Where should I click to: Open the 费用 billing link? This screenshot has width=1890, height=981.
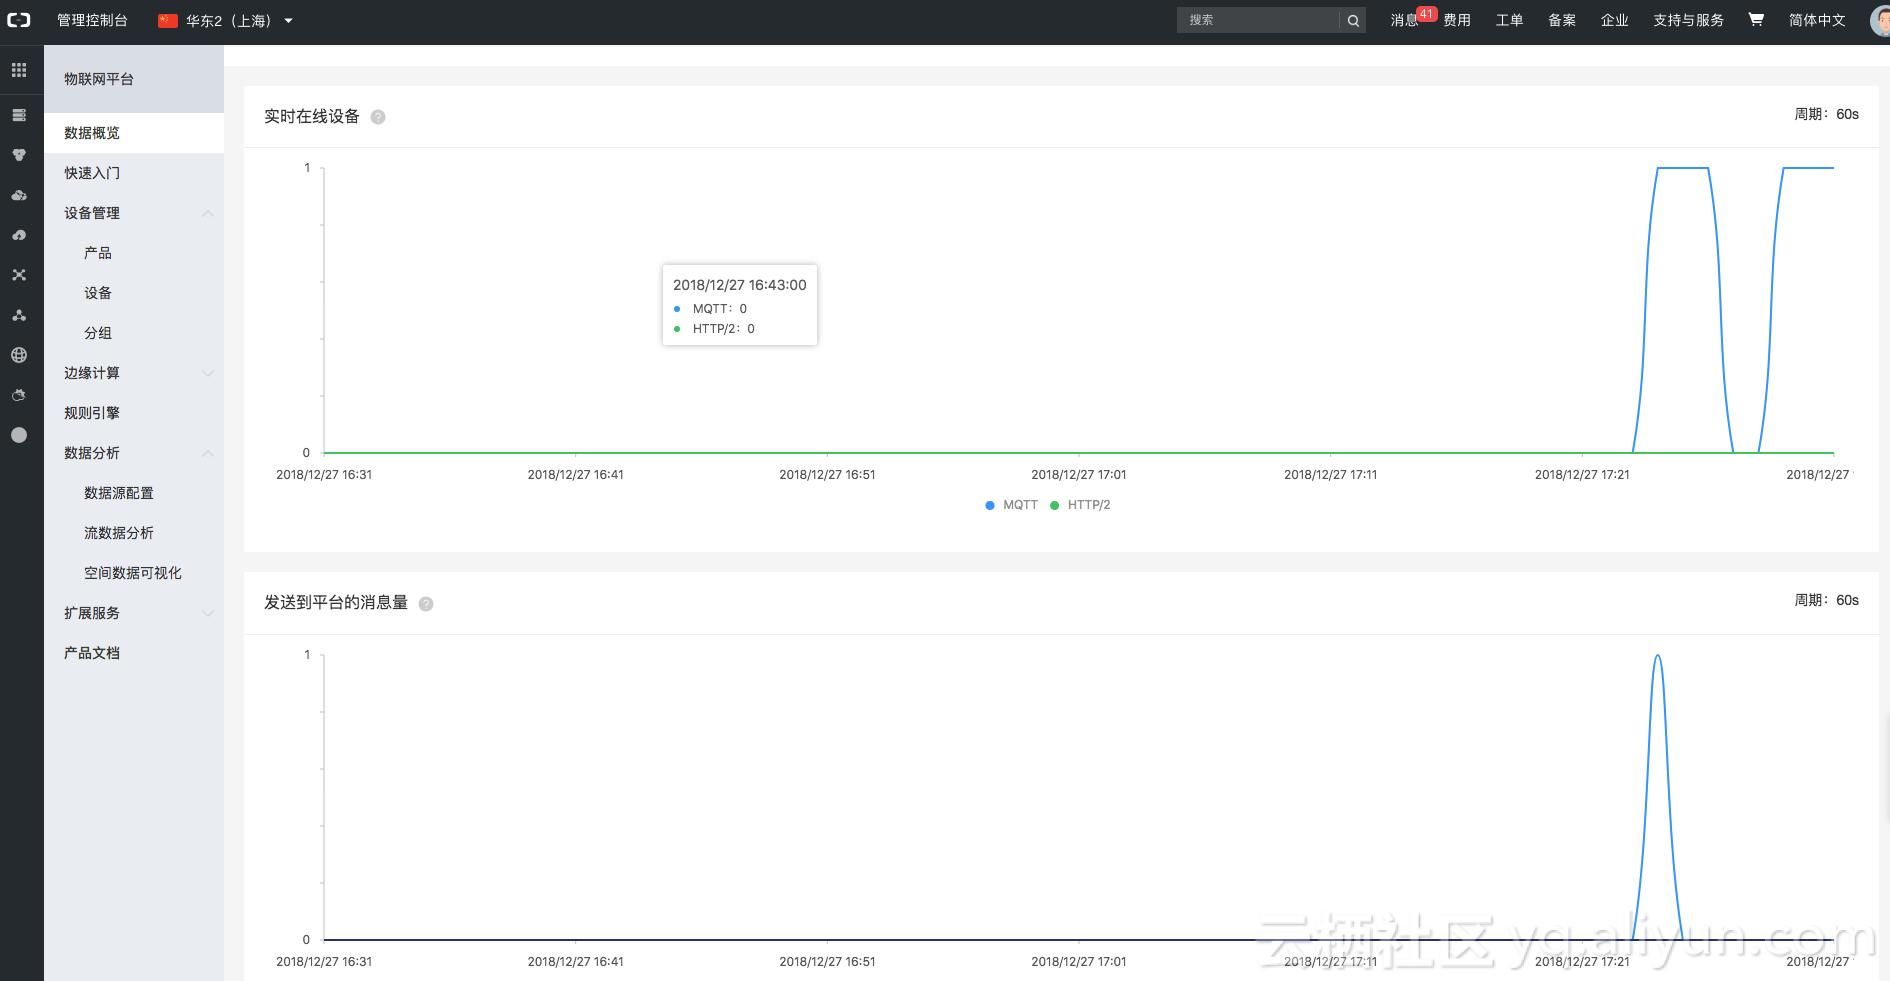pyautogui.click(x=1457, y=20)
